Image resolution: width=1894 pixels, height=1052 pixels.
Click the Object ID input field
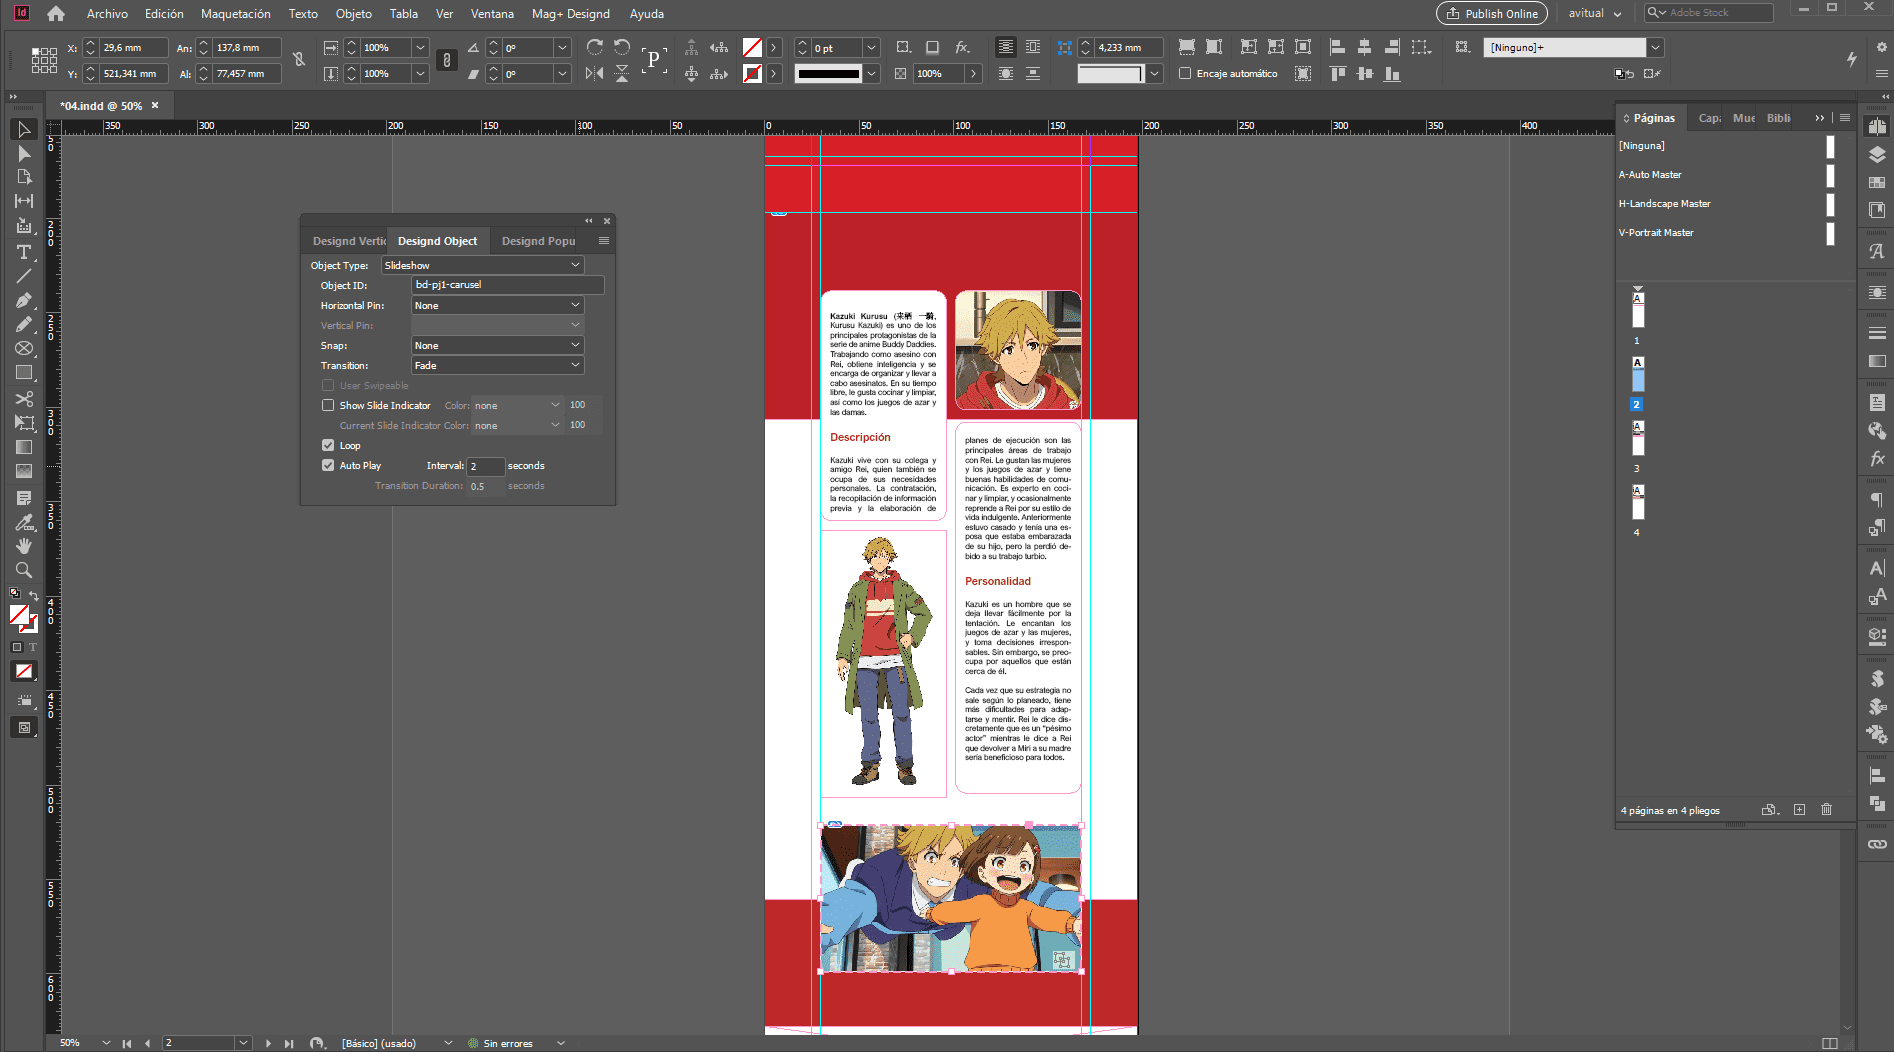click(x=507, y=285)
